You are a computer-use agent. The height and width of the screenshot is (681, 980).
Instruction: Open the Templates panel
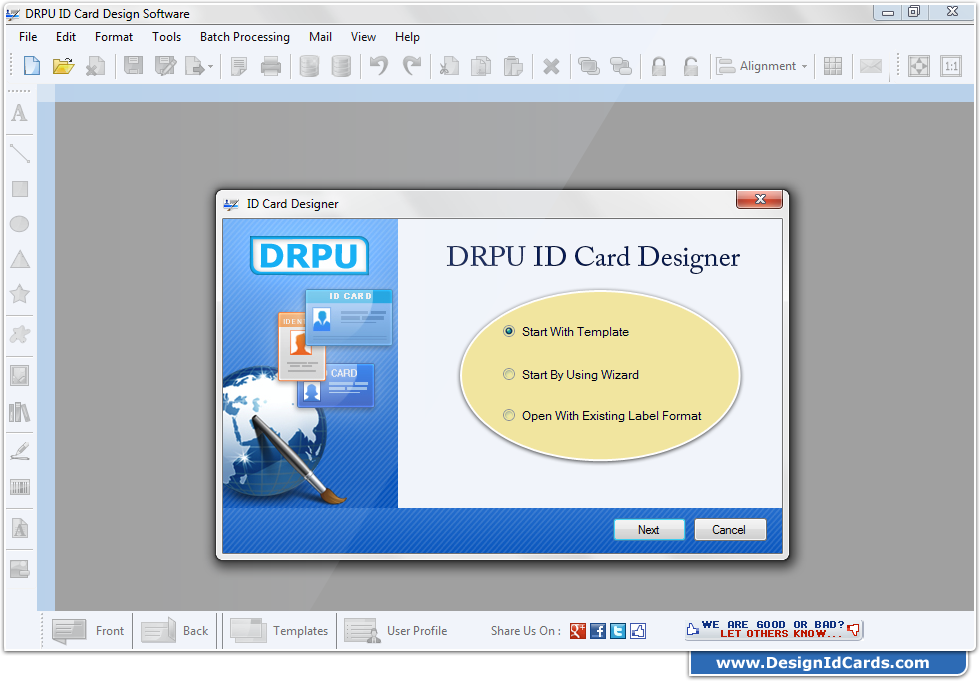[x=279, y=631]
